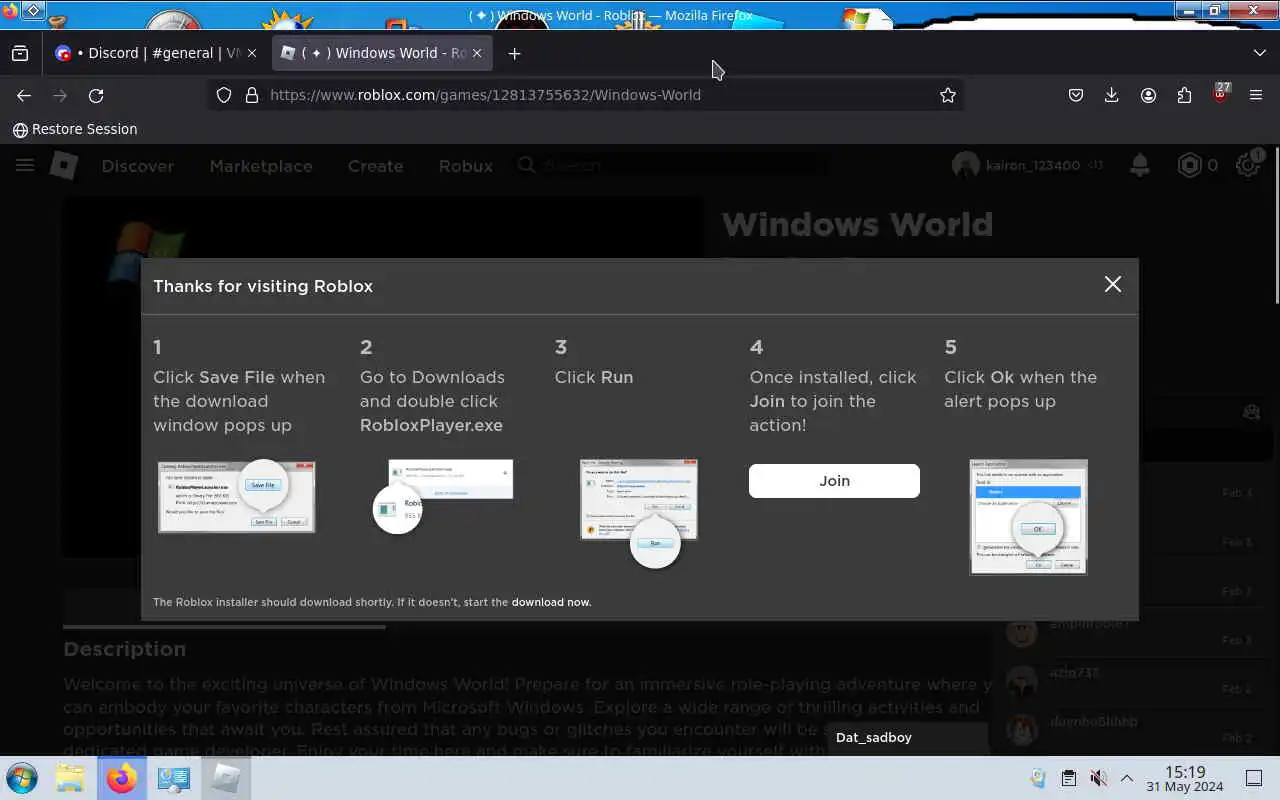
Task: Open the Create menu item
Action: click(375, 166)
